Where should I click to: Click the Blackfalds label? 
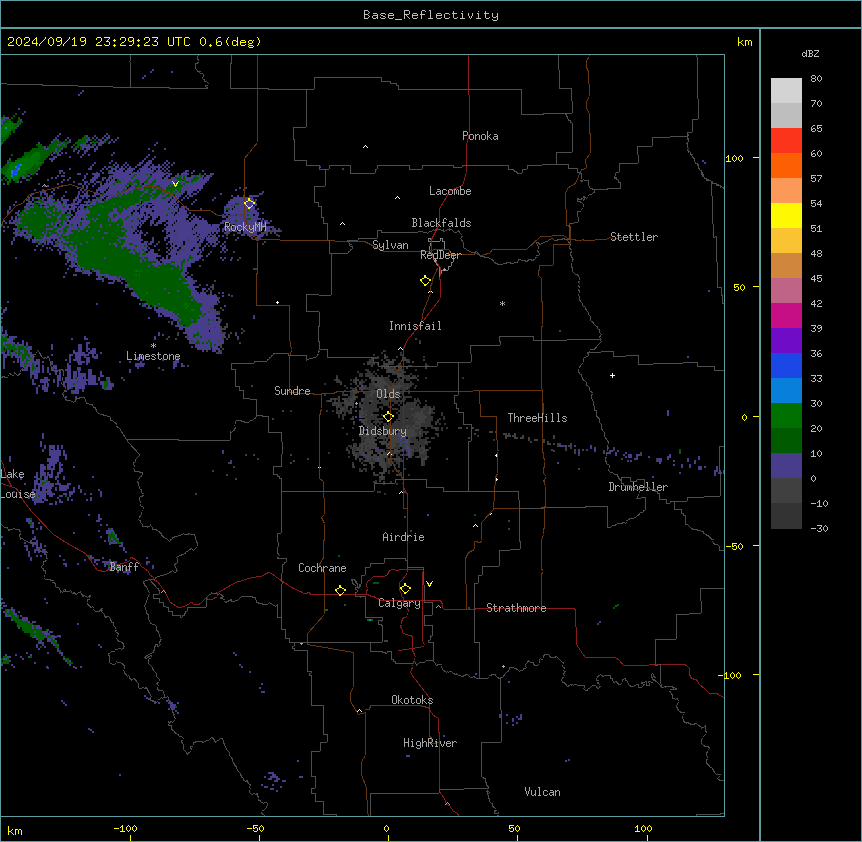coord(441,223)
